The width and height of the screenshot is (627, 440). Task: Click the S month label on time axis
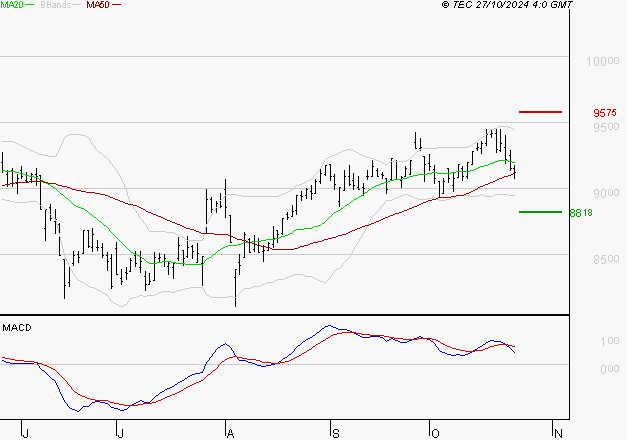[335, 433]
